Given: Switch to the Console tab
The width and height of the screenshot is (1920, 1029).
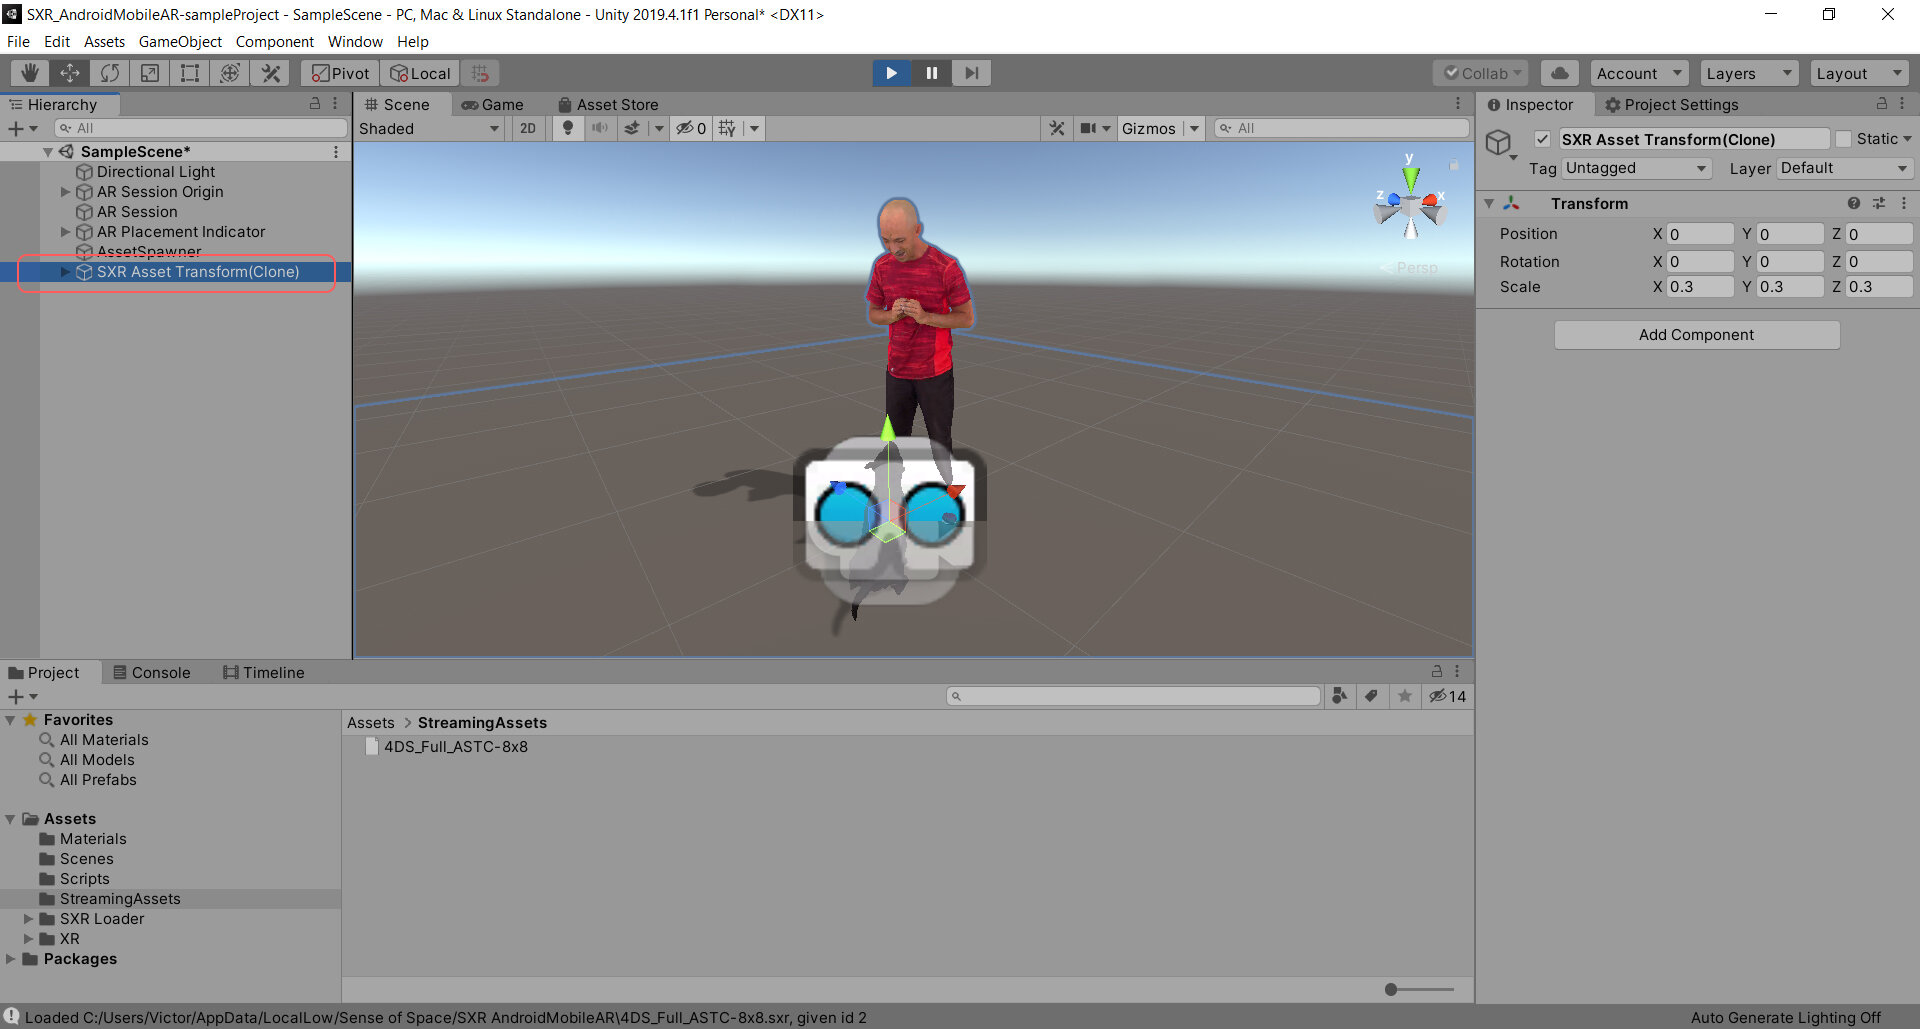Looking at the screenshot, I should pyautogui.click(x=151, y=672).
